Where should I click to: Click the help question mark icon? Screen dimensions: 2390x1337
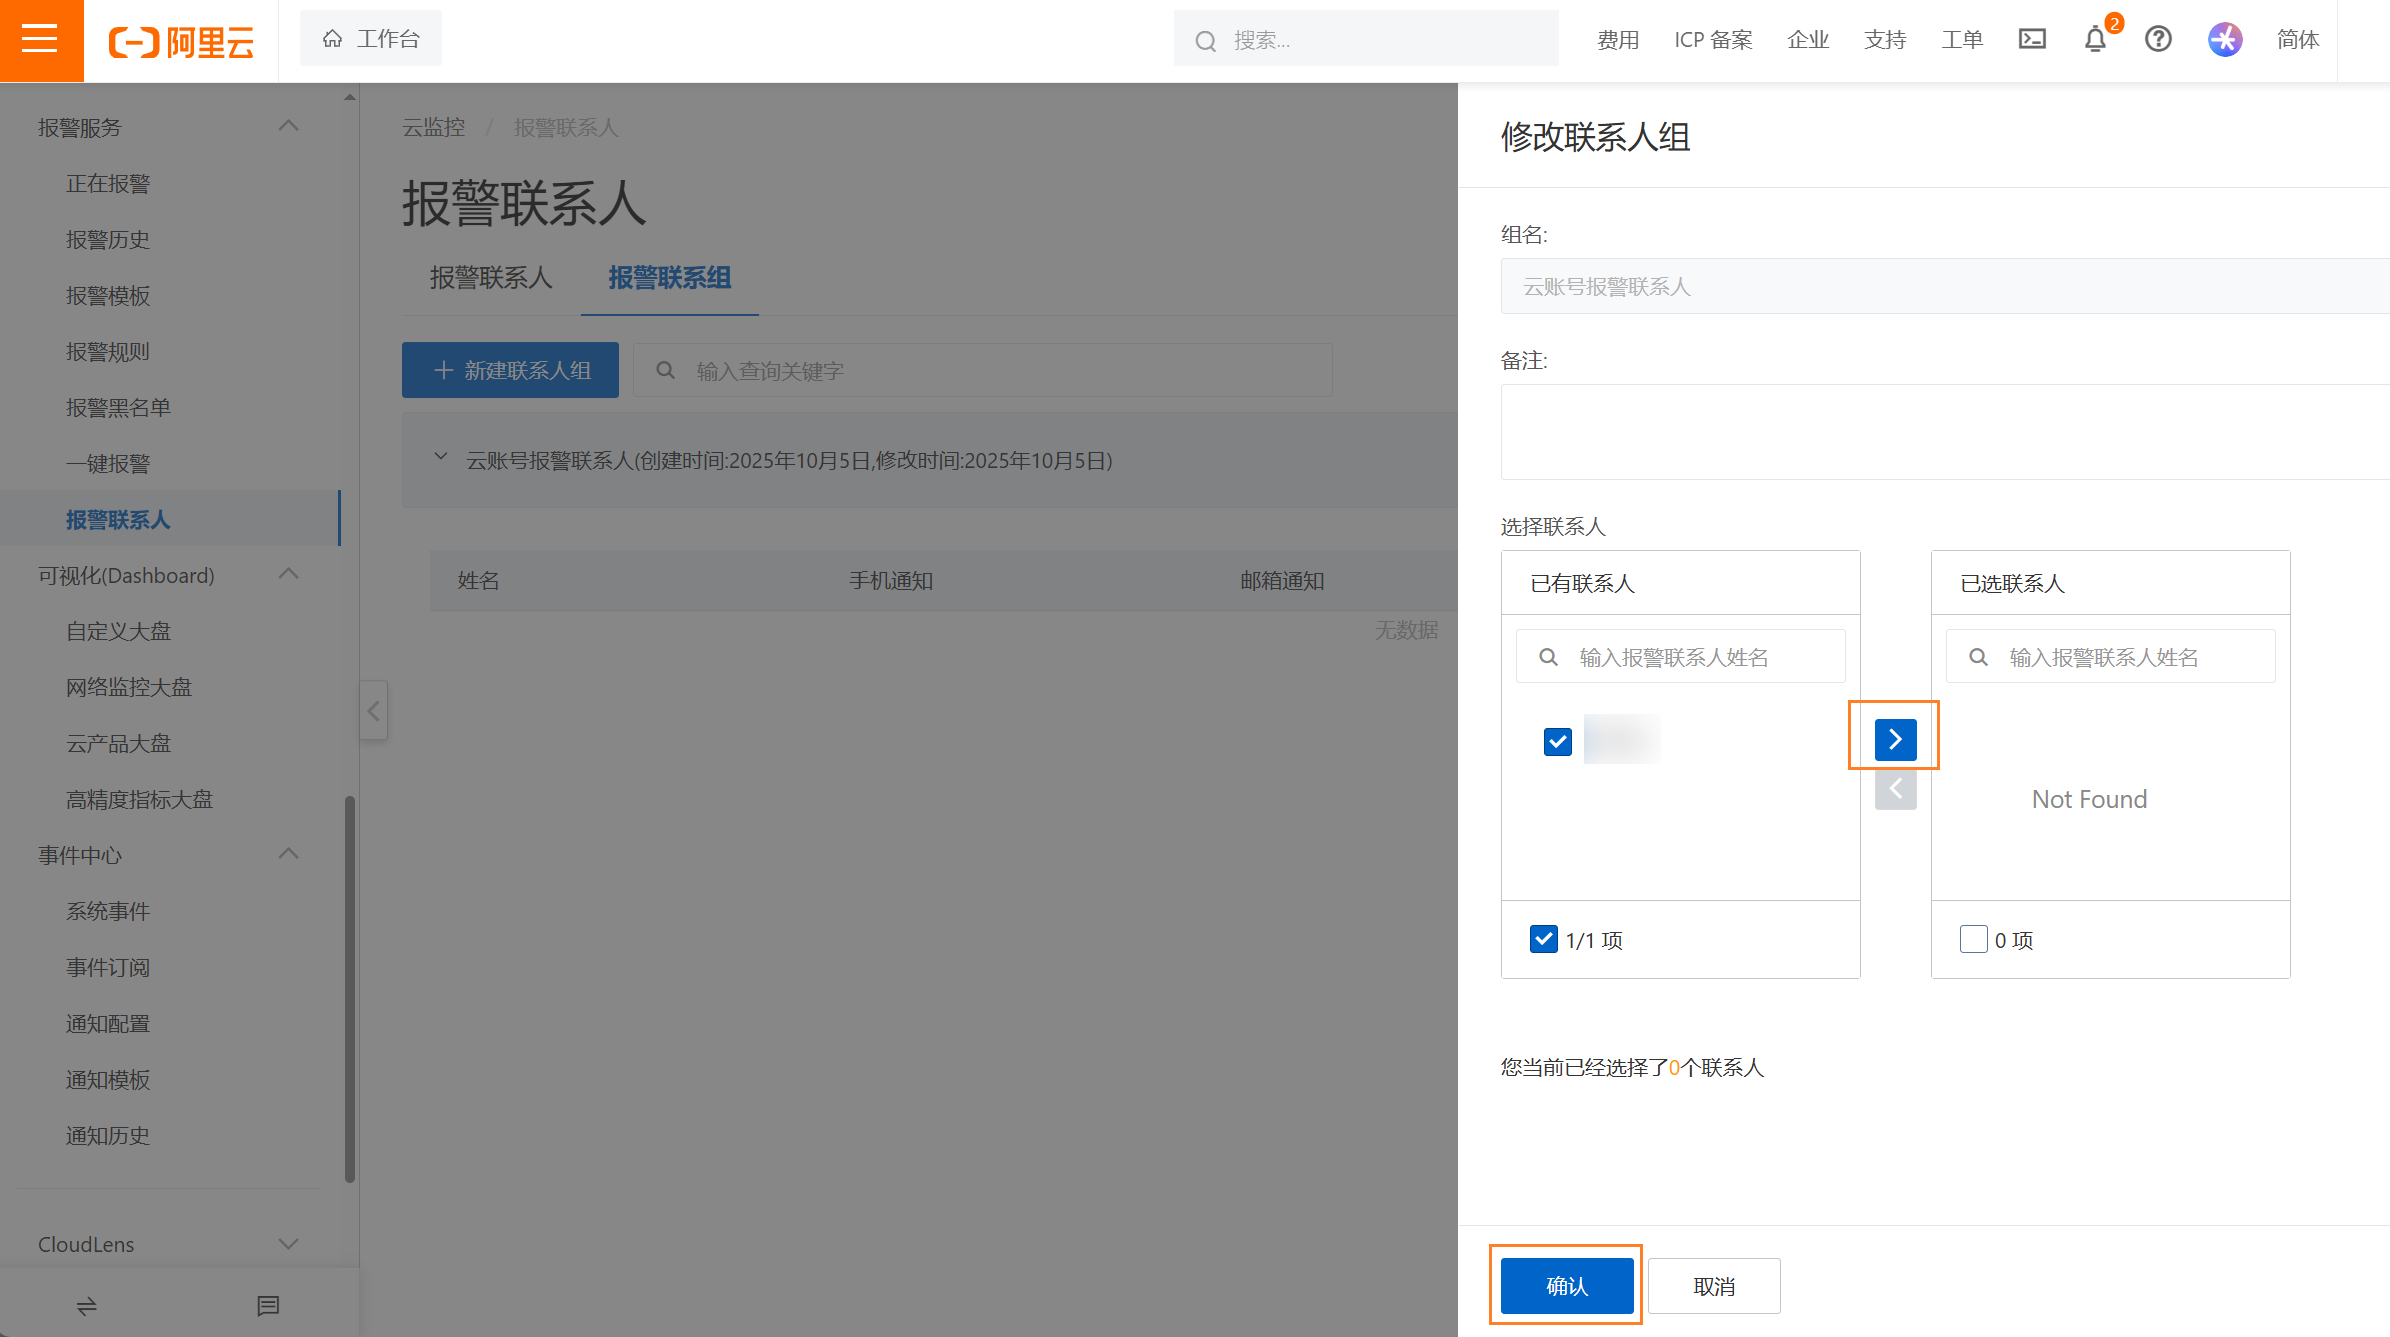[2158, 39]
